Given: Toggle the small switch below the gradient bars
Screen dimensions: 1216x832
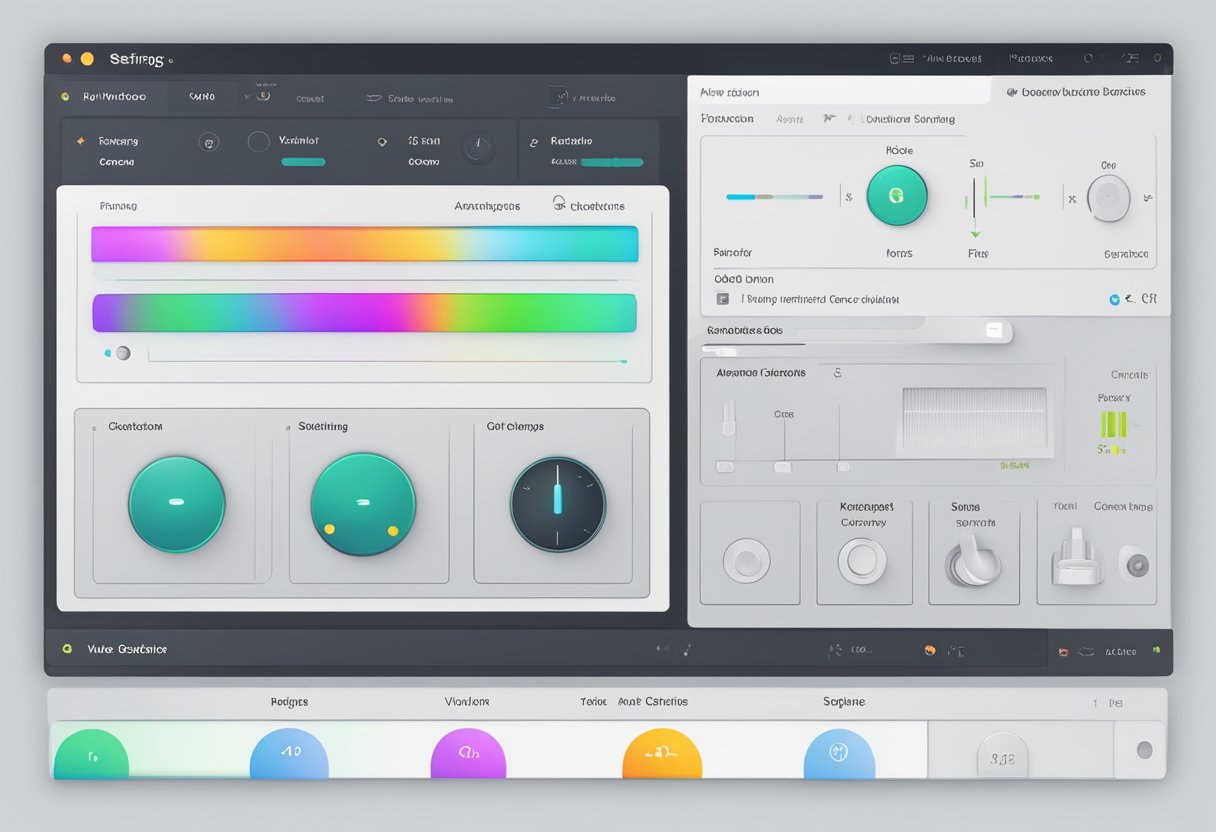Looking at the screenshot, I should click(x=120, y=353).
